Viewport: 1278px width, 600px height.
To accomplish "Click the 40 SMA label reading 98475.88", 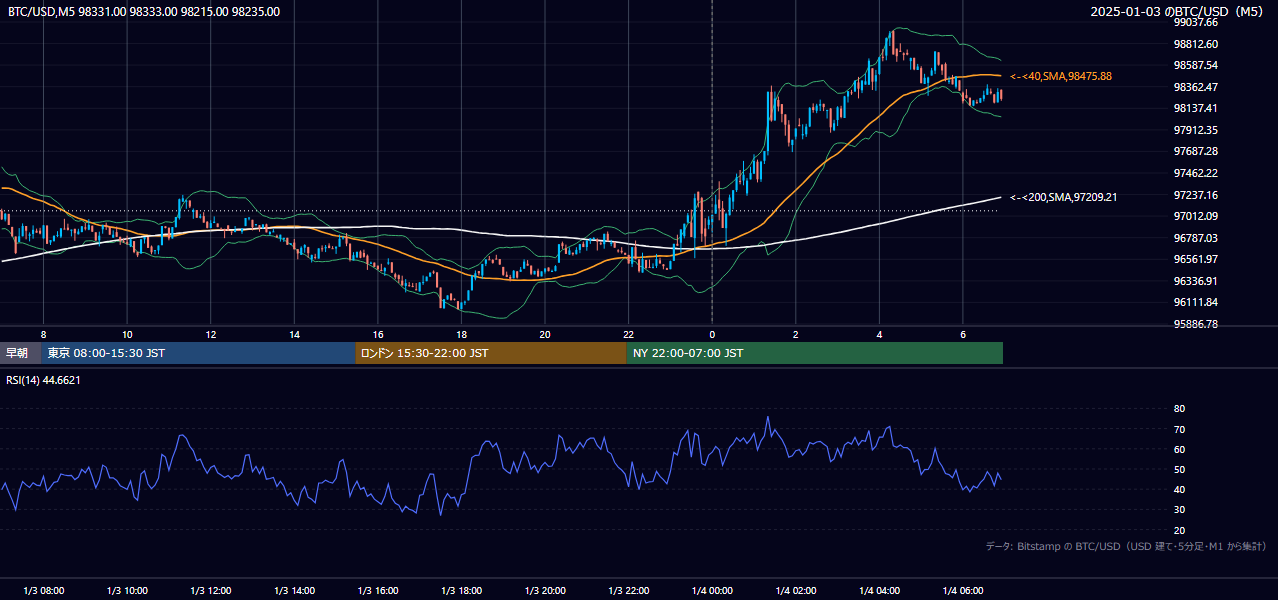I will 1061,76.
